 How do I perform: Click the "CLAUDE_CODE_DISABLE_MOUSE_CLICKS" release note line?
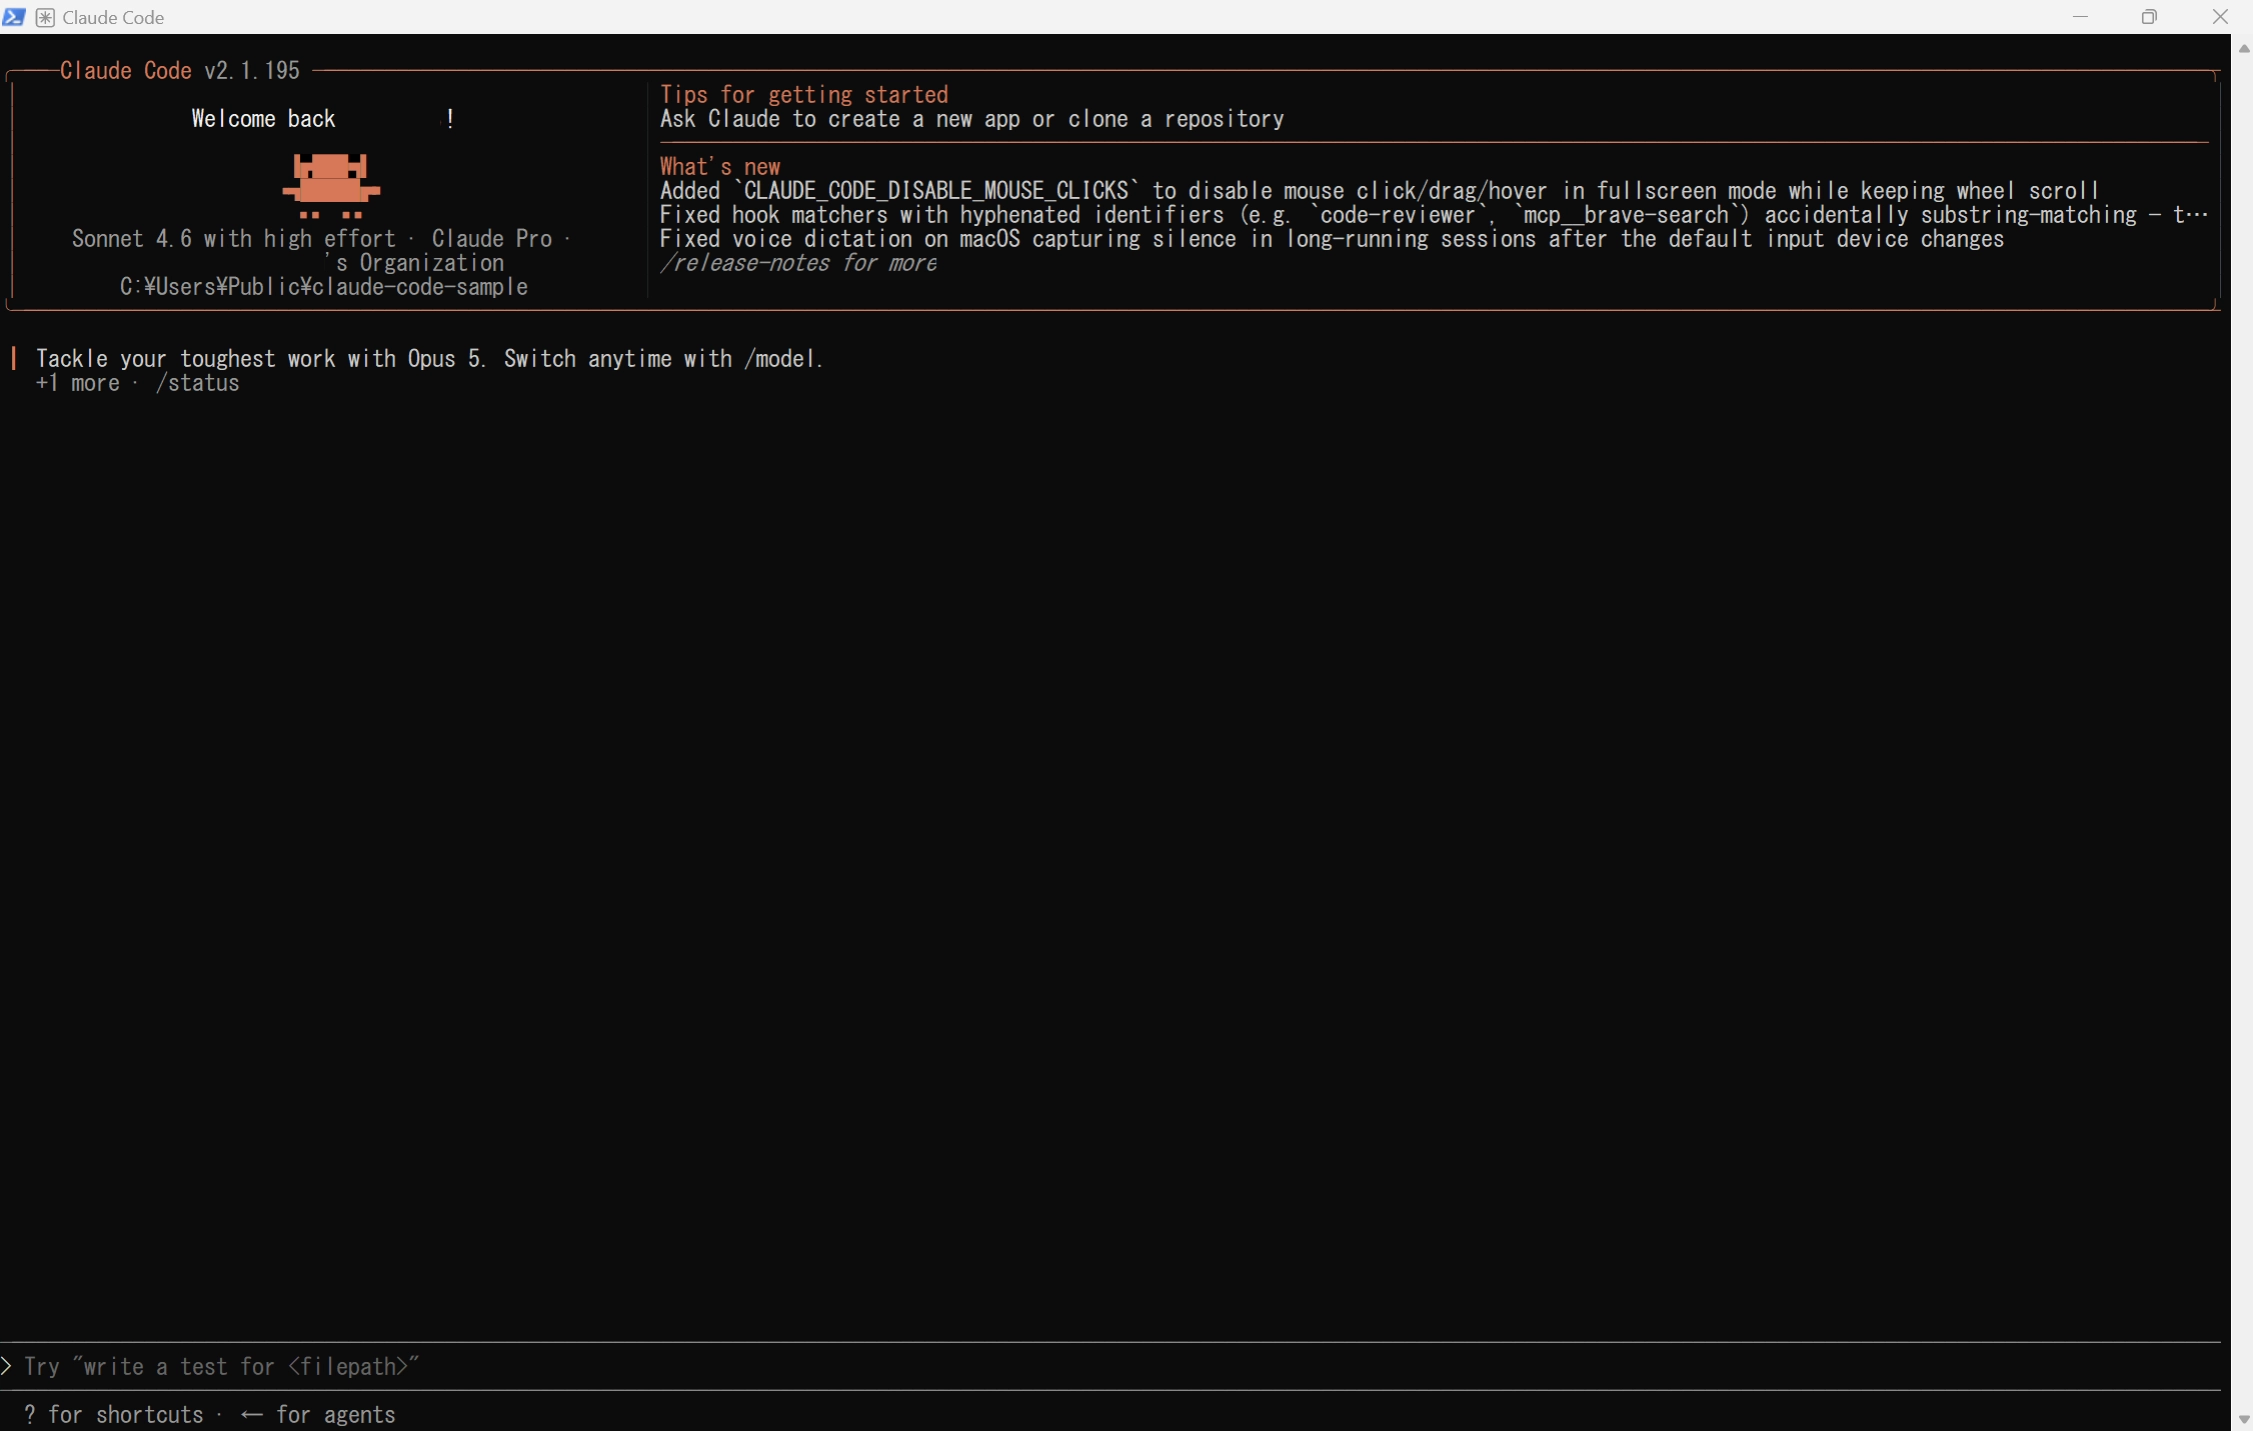pyautogui.click(x=1380, y=191)
